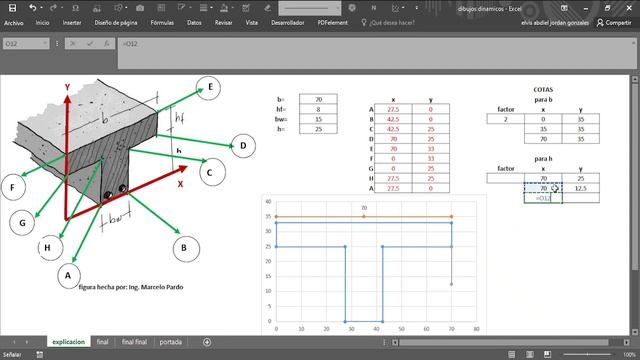The height and width of the screenshot is (360, 640).
Task: Open the Fórmulas ribbon tab
Action: pos(162,23)
